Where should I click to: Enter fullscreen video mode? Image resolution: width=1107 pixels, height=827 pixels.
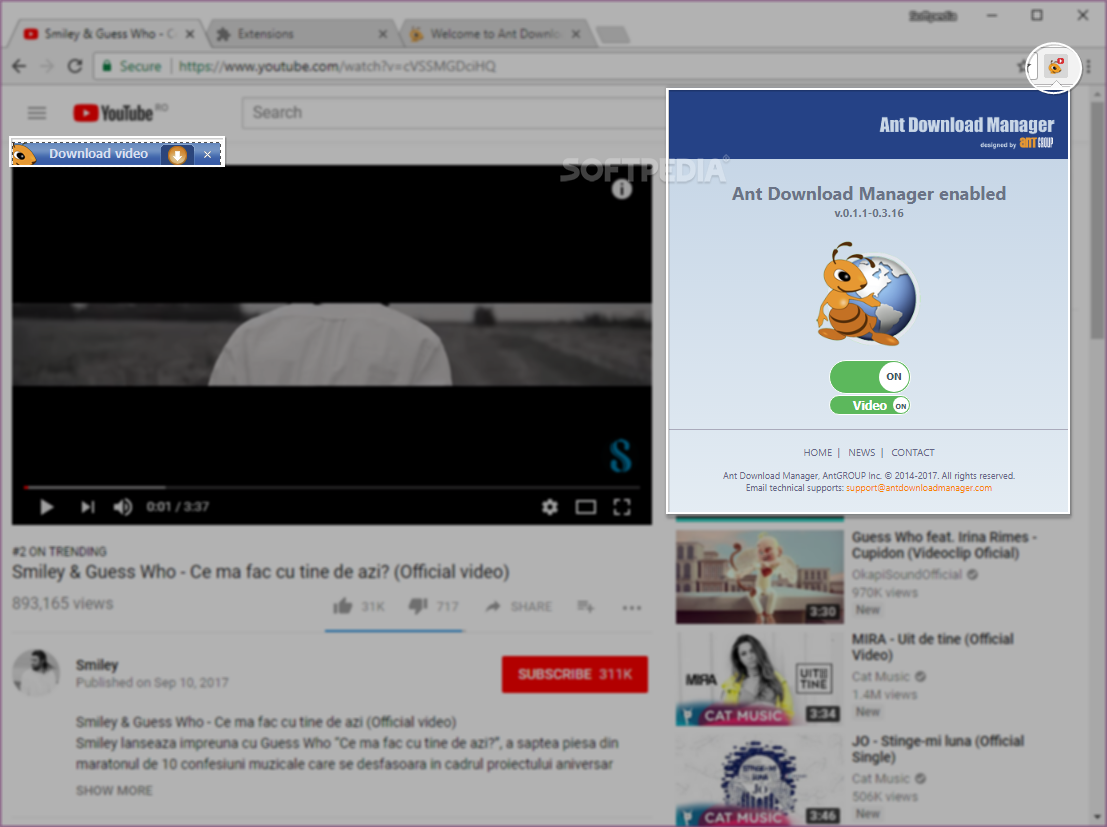[x=622, y=507]
